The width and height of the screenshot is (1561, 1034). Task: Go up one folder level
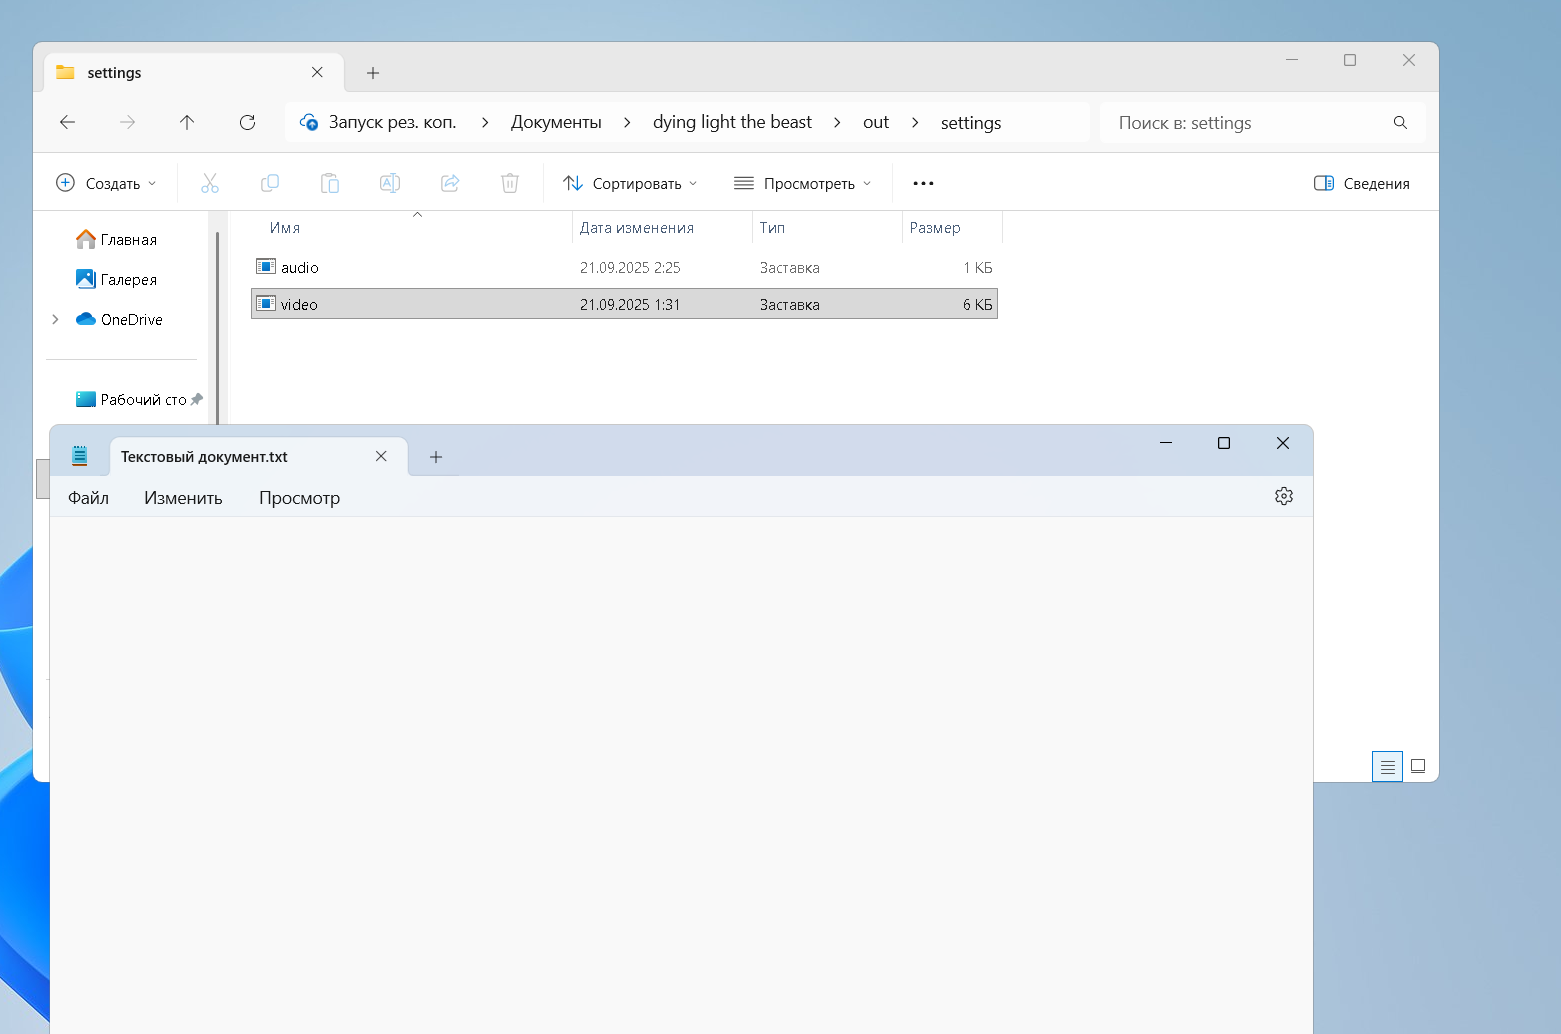187,122
